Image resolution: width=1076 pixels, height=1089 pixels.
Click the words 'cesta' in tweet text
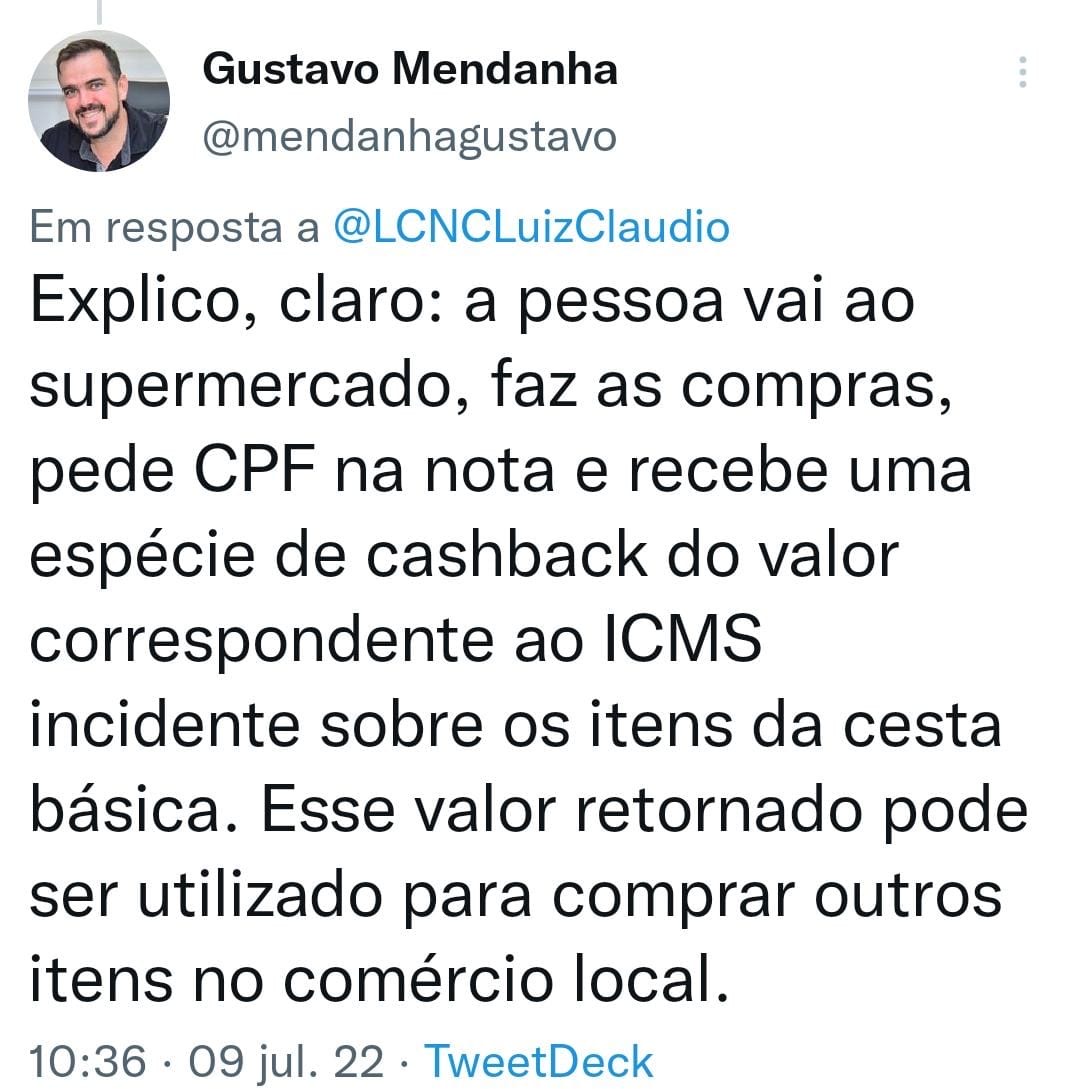click(922, 726)
